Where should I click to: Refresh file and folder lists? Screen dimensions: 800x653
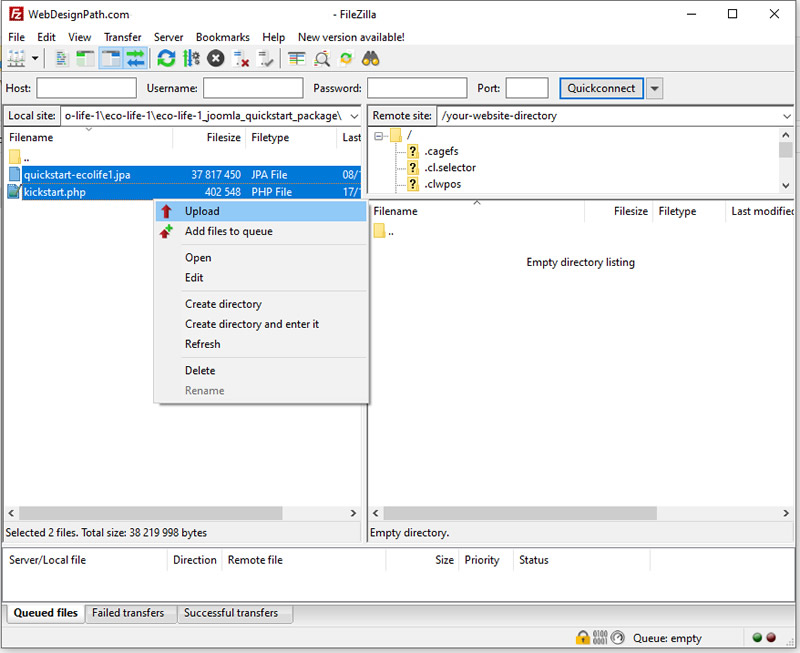pyautogui.click(x=166, y=59)
